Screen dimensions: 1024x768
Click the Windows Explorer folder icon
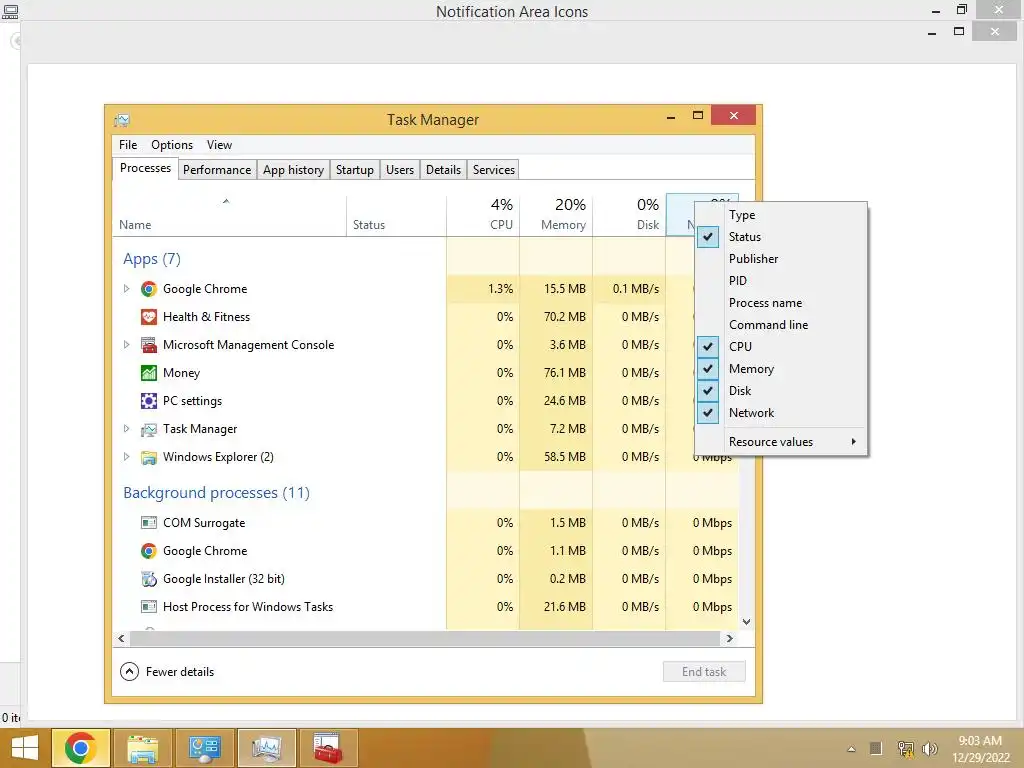pos(149,457)
